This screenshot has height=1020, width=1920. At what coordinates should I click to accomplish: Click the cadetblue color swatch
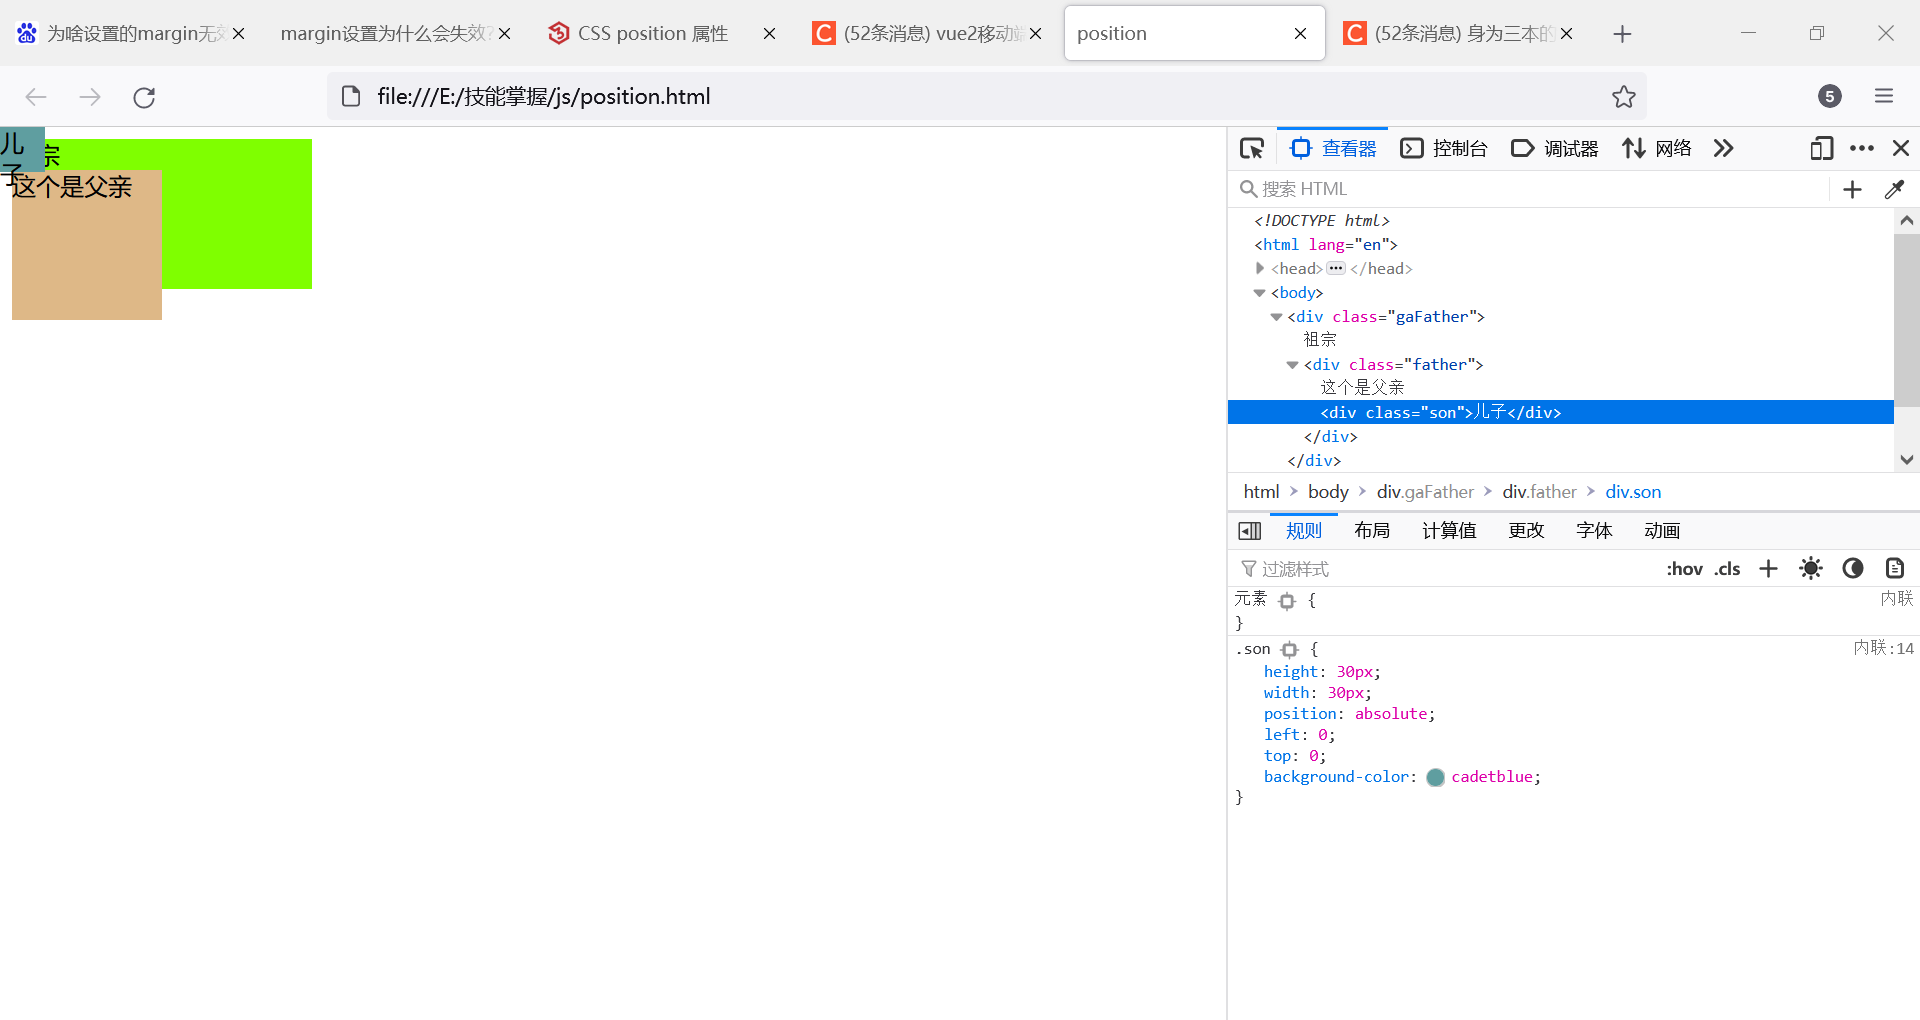(x=1435, y=777)
